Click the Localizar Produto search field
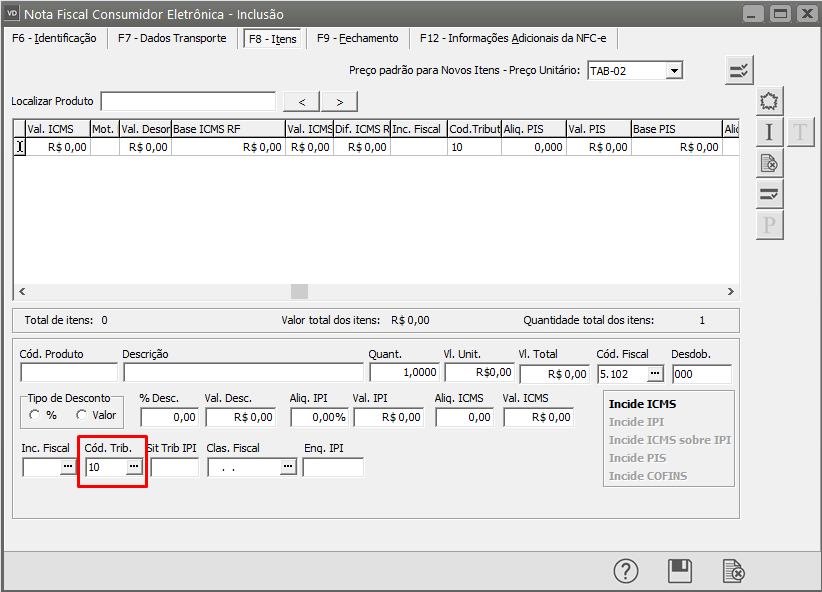The width and height of the screenshot is (822, 592). (x=188, y=101)
